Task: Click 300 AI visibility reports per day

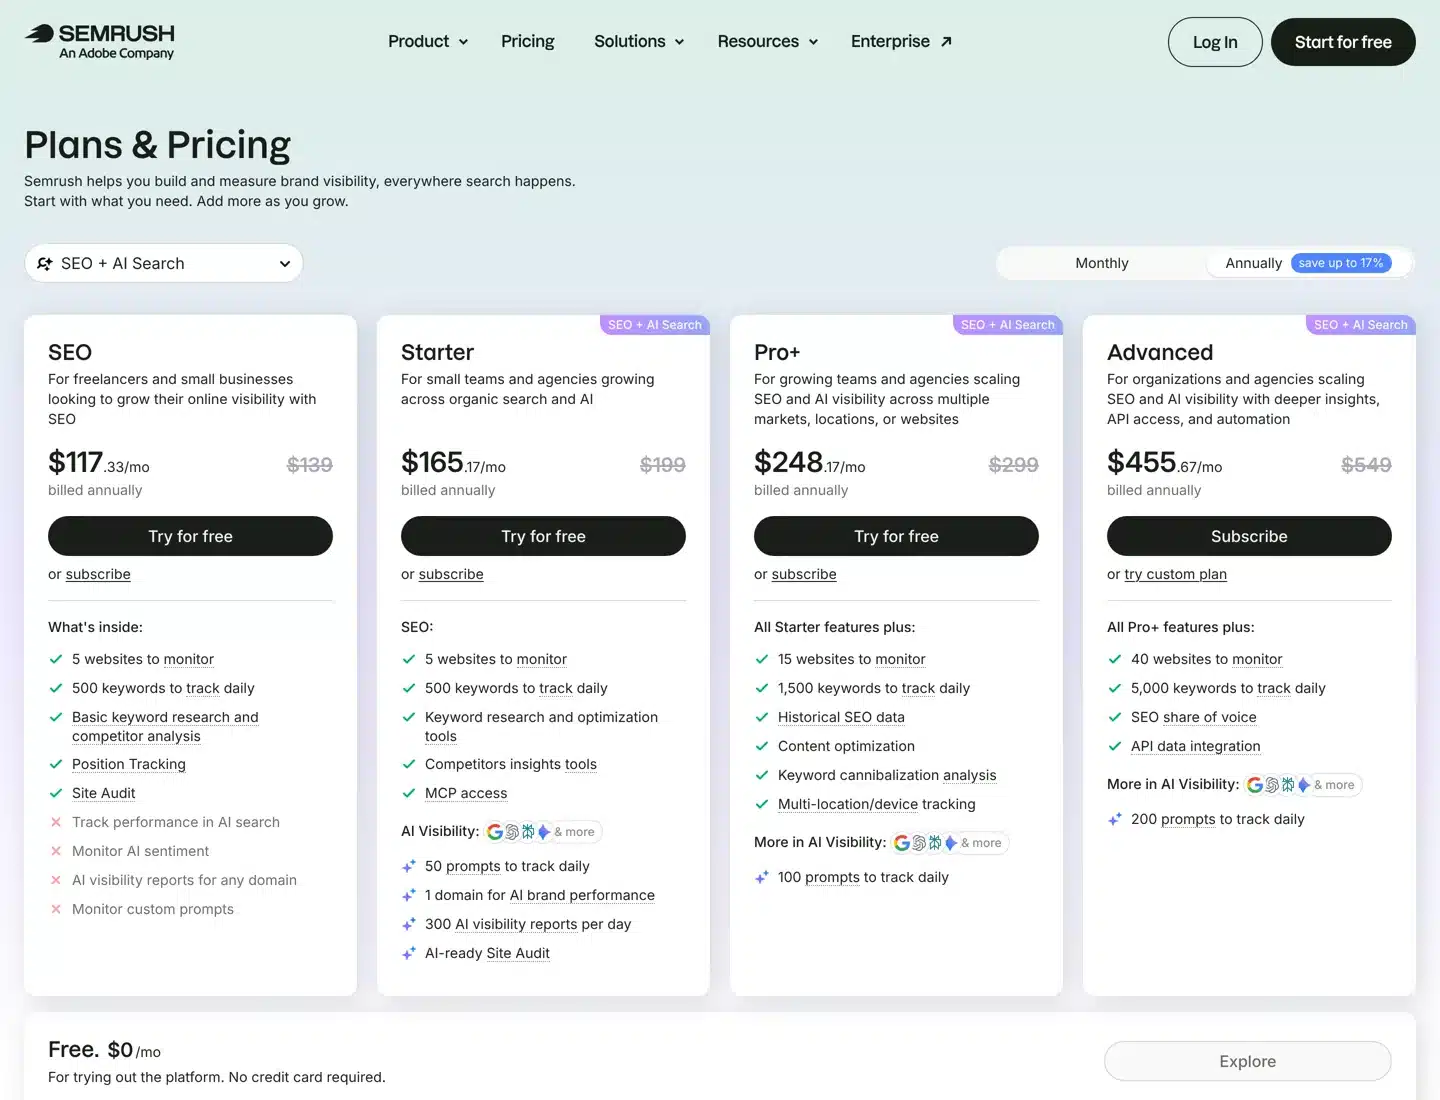Action: click(x=528, y=924)
